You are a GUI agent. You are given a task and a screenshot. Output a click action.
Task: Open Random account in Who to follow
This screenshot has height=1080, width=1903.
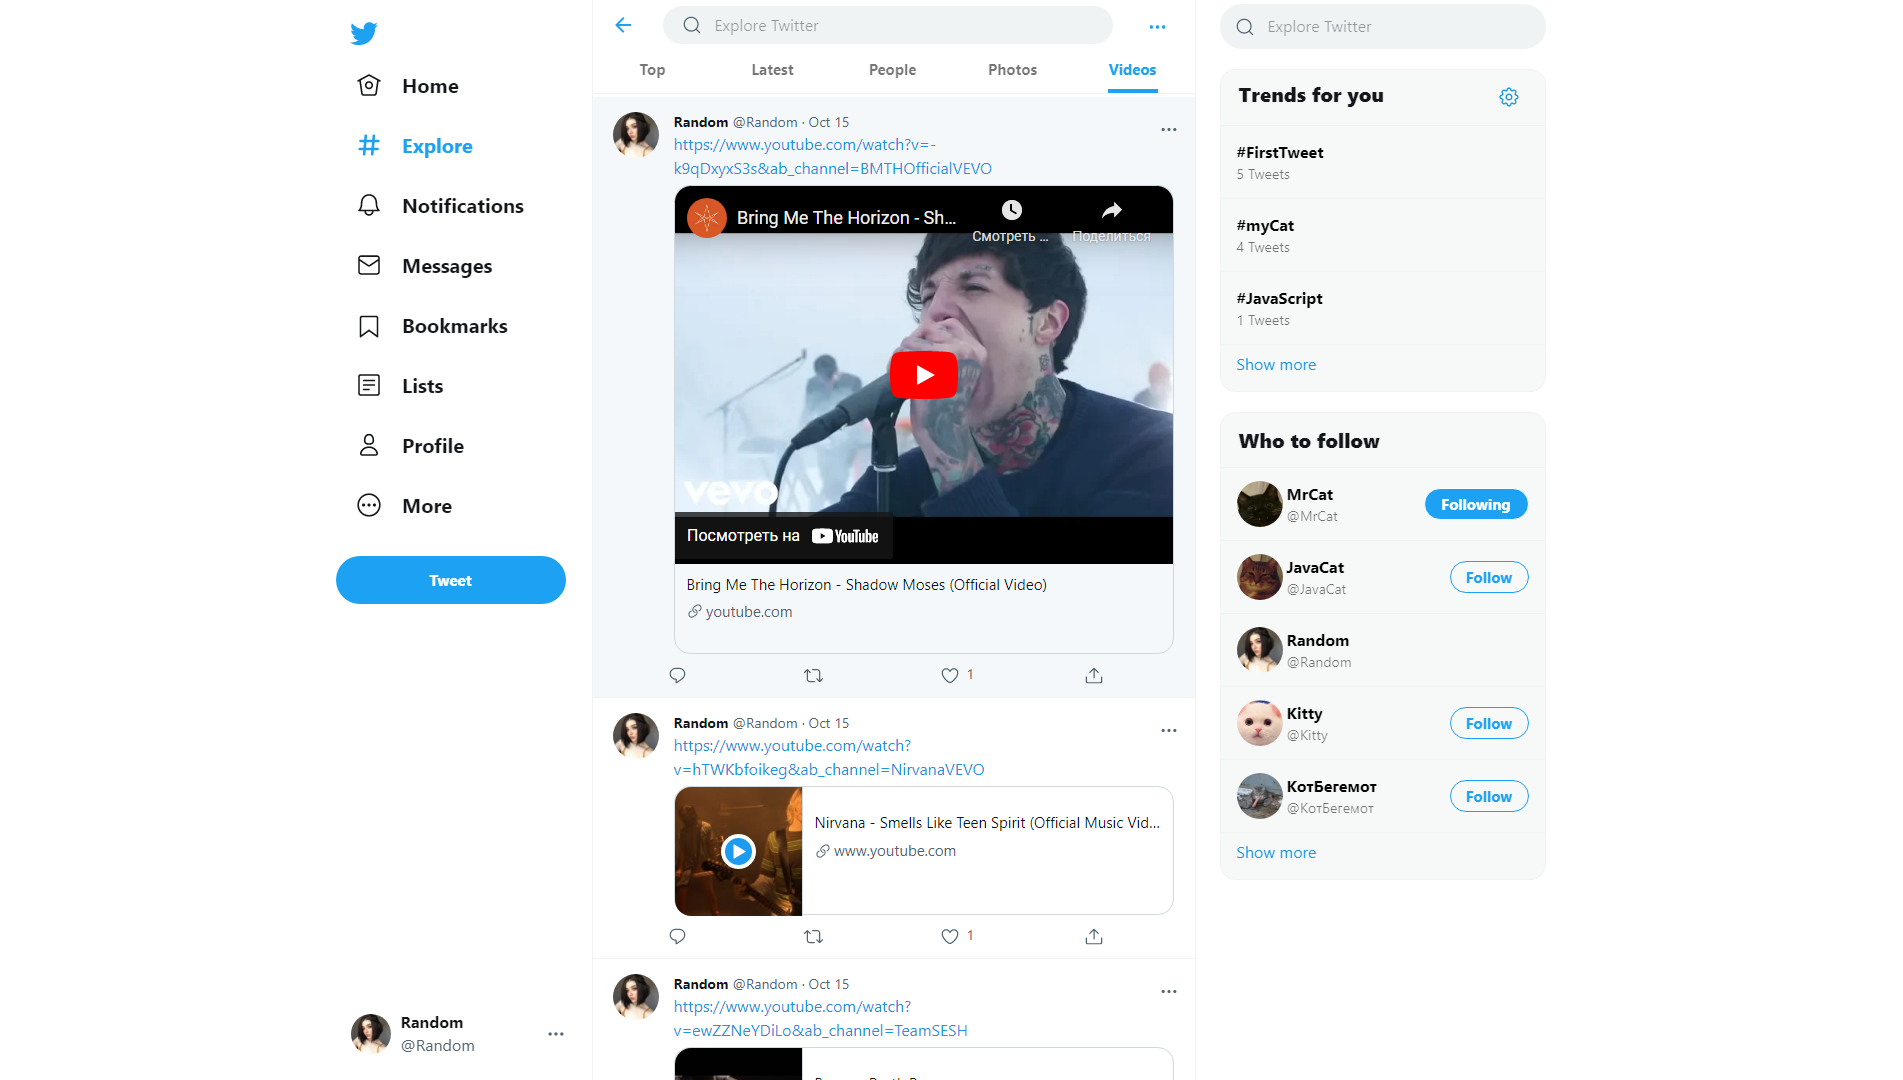[1383, 650]
